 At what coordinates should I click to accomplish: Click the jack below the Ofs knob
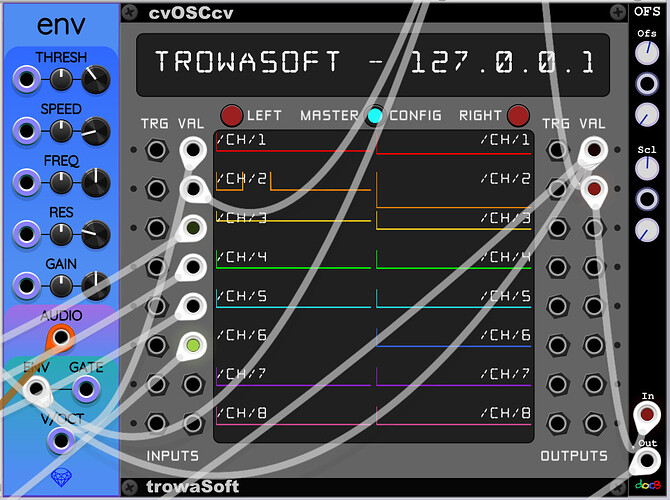tap(647, 84)
